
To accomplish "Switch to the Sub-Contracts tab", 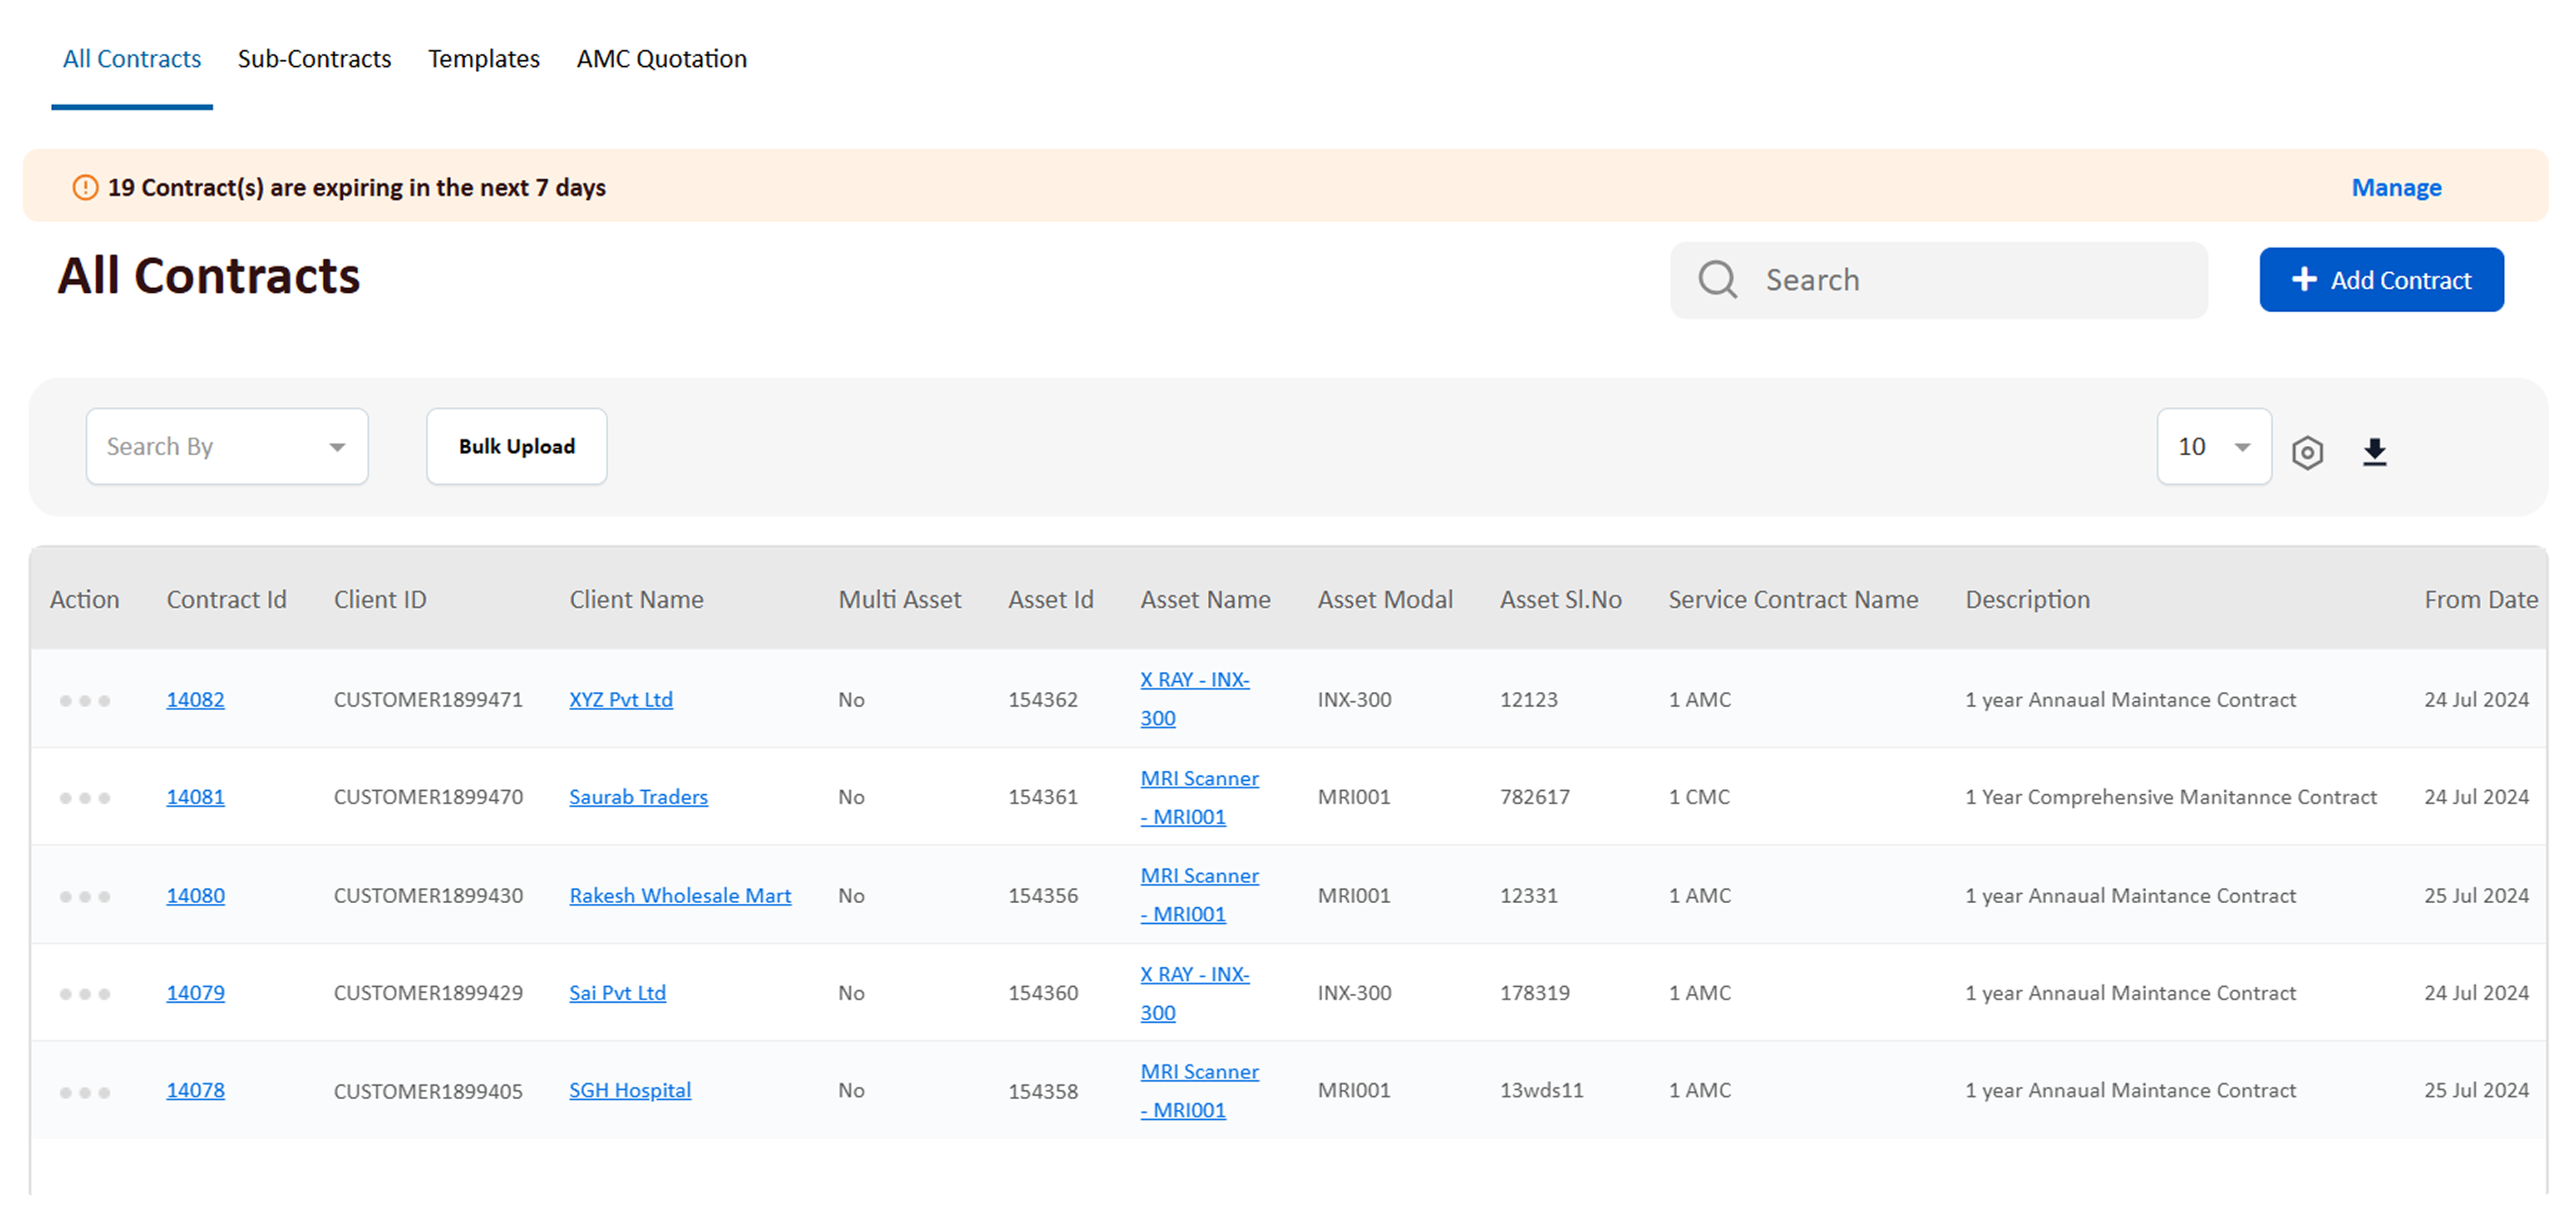I will [314, 59].
